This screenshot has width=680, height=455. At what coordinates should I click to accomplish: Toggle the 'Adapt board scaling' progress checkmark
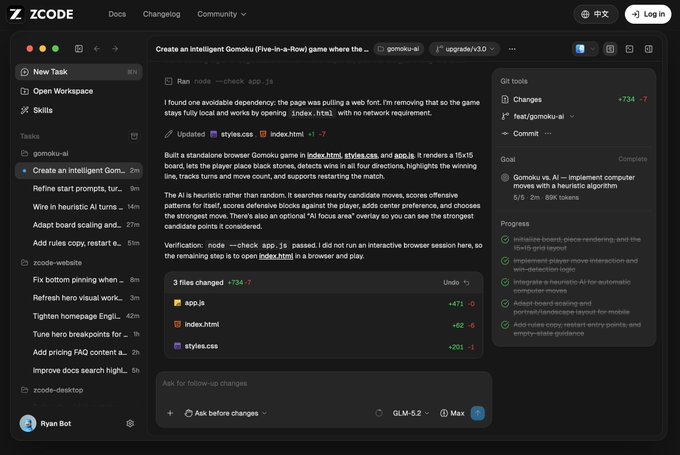[505, 303]
